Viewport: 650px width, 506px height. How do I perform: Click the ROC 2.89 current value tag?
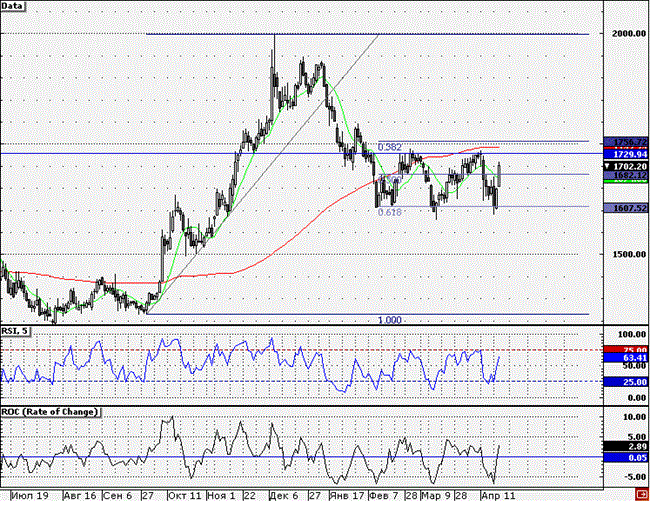pyautogui.click(x=626, y=446)
